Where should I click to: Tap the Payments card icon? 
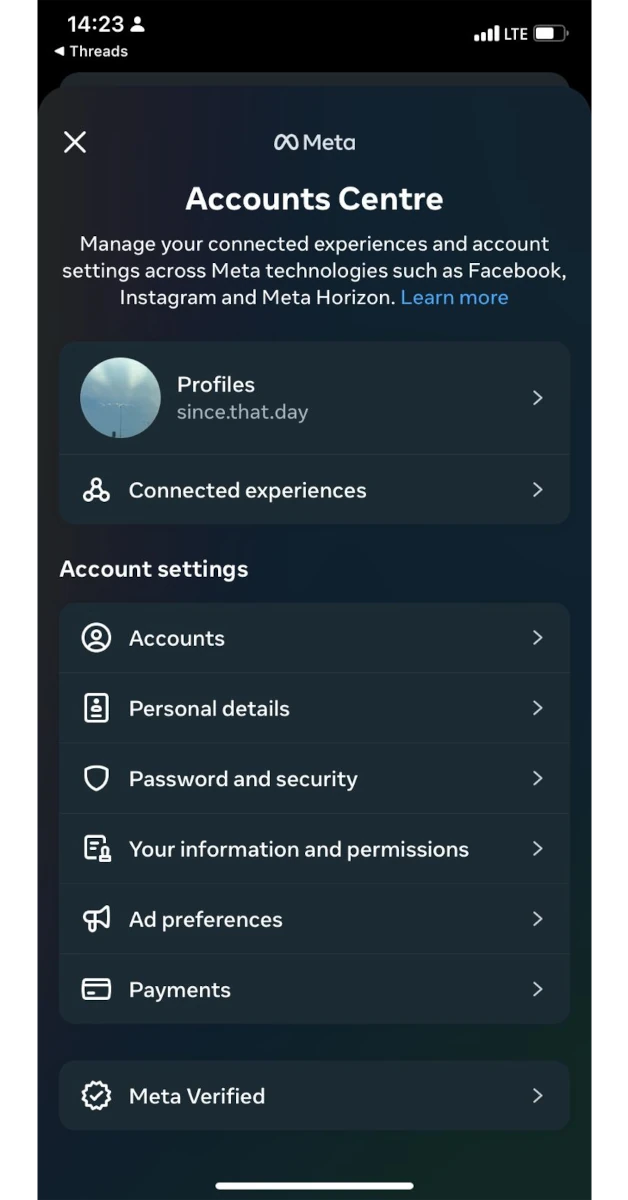pos(96,990)
